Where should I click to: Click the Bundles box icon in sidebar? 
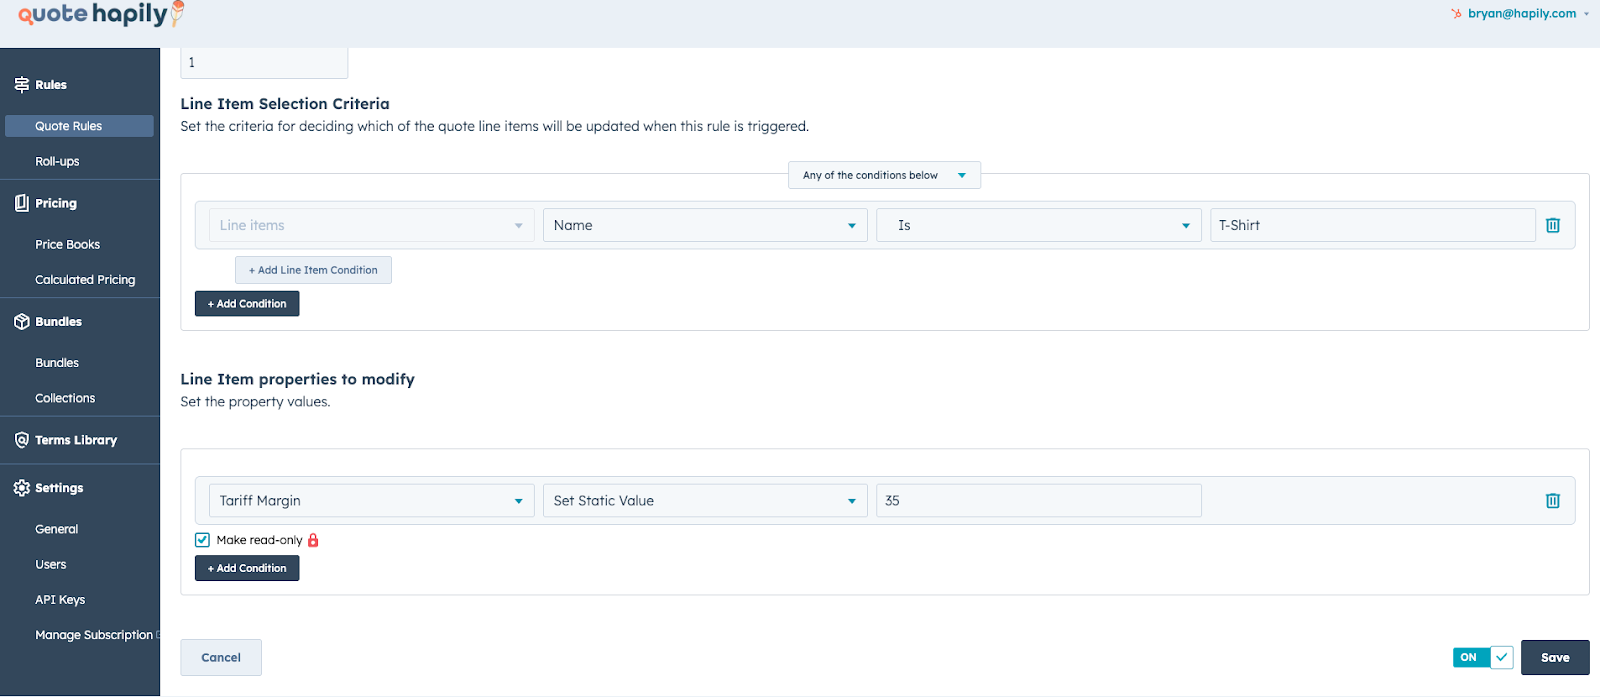21,322
